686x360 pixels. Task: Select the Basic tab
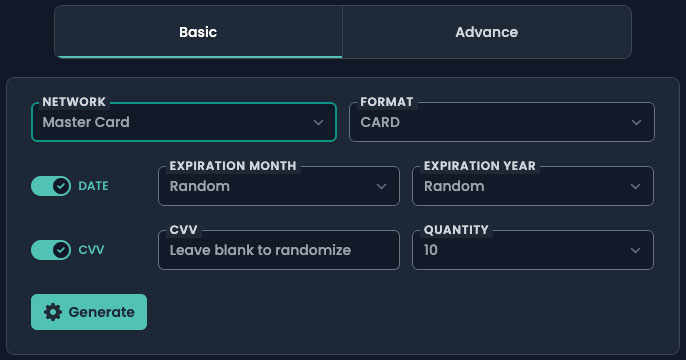point(198,32)
